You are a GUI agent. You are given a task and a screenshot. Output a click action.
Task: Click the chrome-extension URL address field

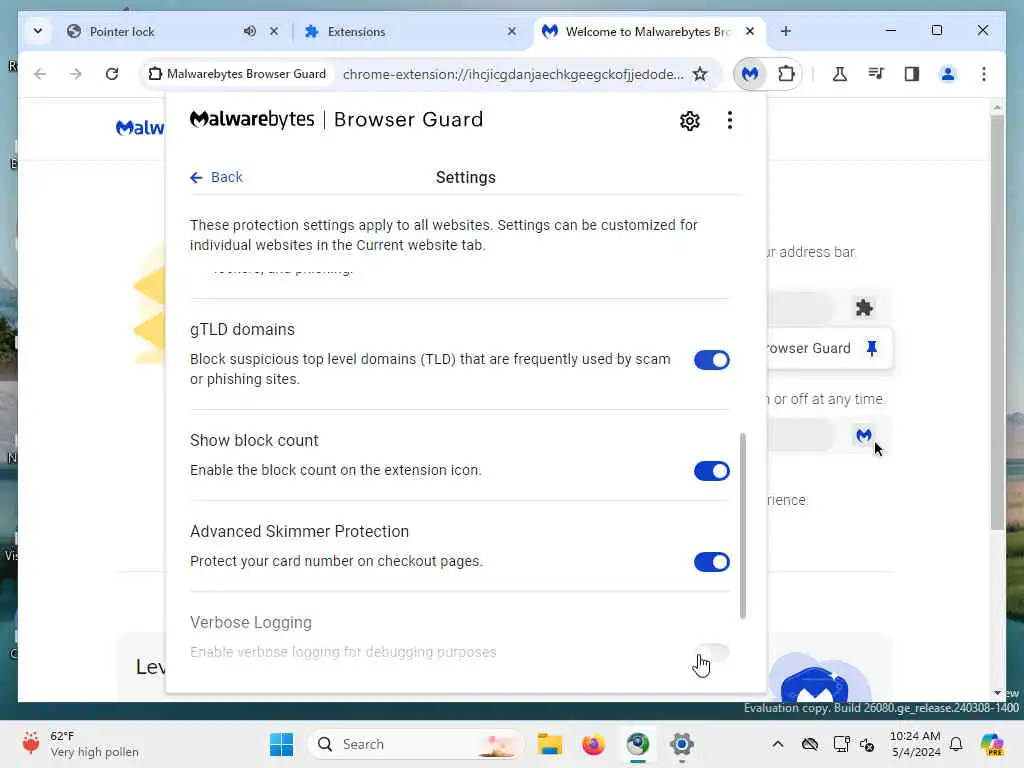513,74
